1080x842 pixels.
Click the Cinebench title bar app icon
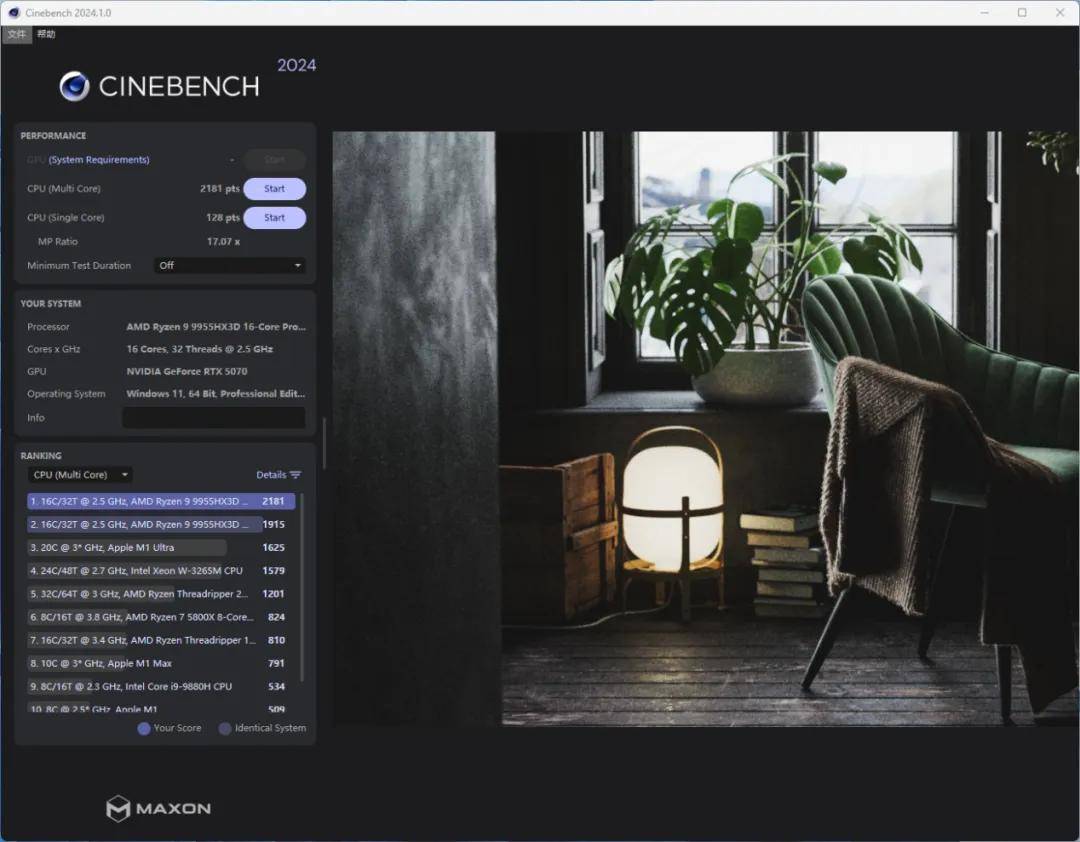click(x=14, y=12)
